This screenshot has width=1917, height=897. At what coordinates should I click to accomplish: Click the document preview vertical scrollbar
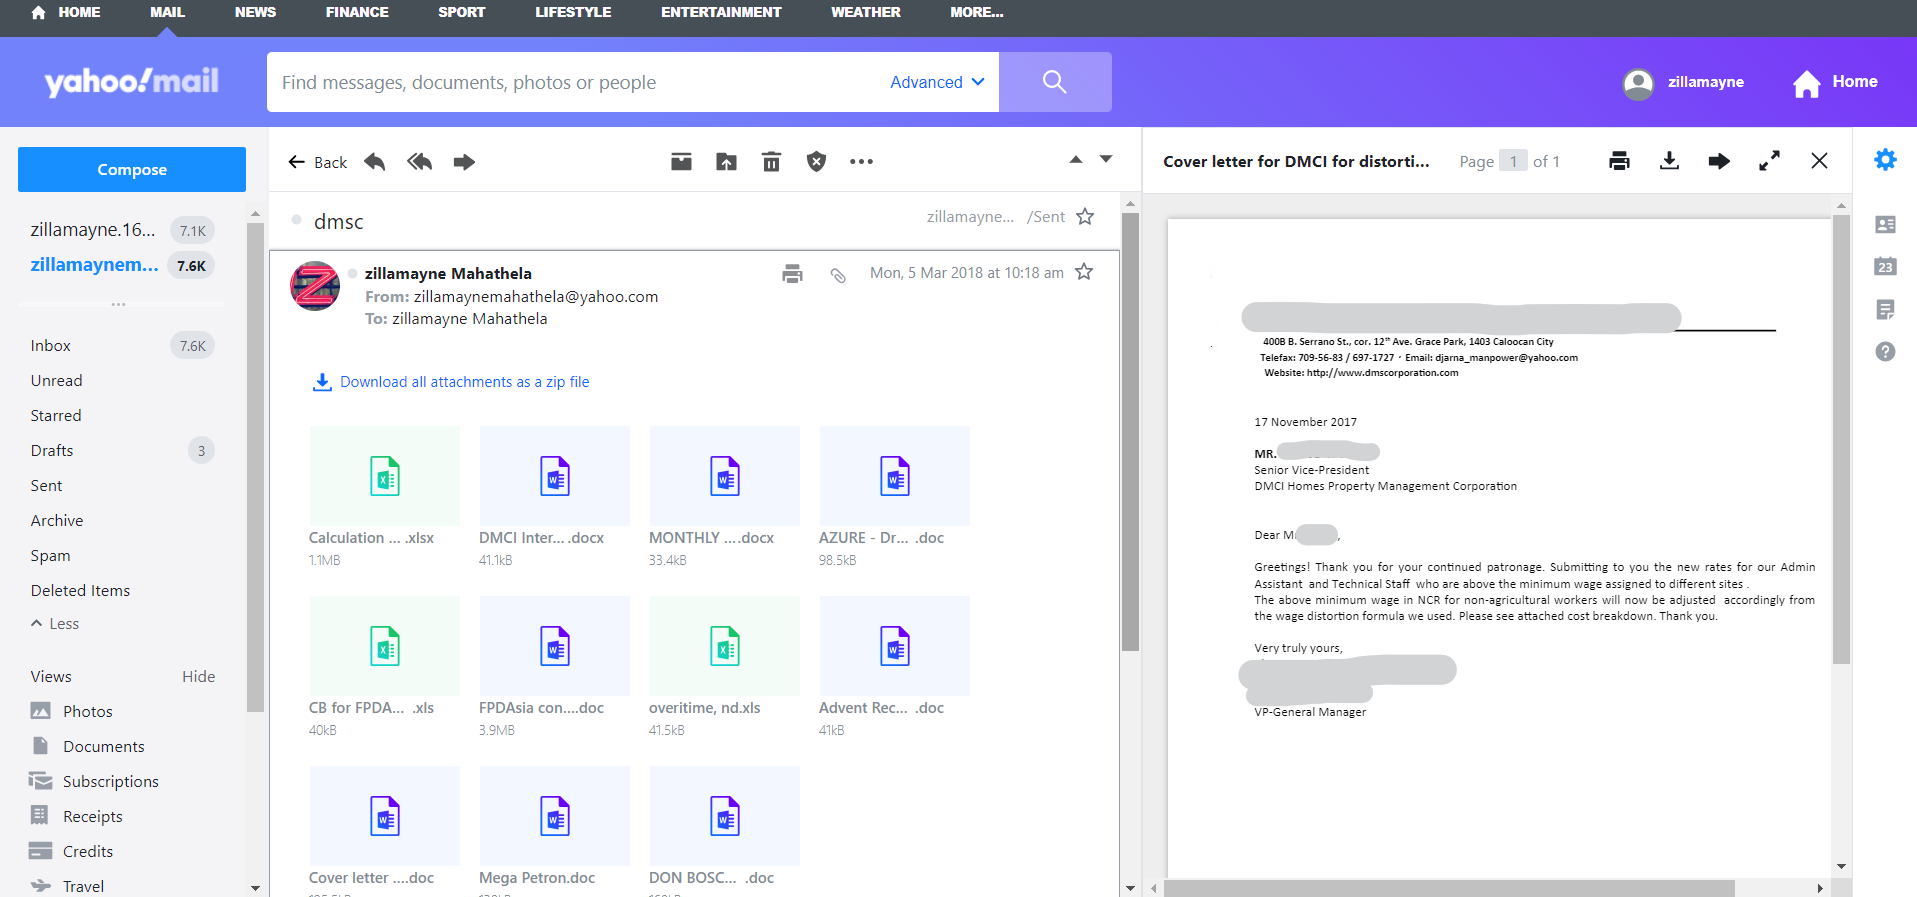1841,440
